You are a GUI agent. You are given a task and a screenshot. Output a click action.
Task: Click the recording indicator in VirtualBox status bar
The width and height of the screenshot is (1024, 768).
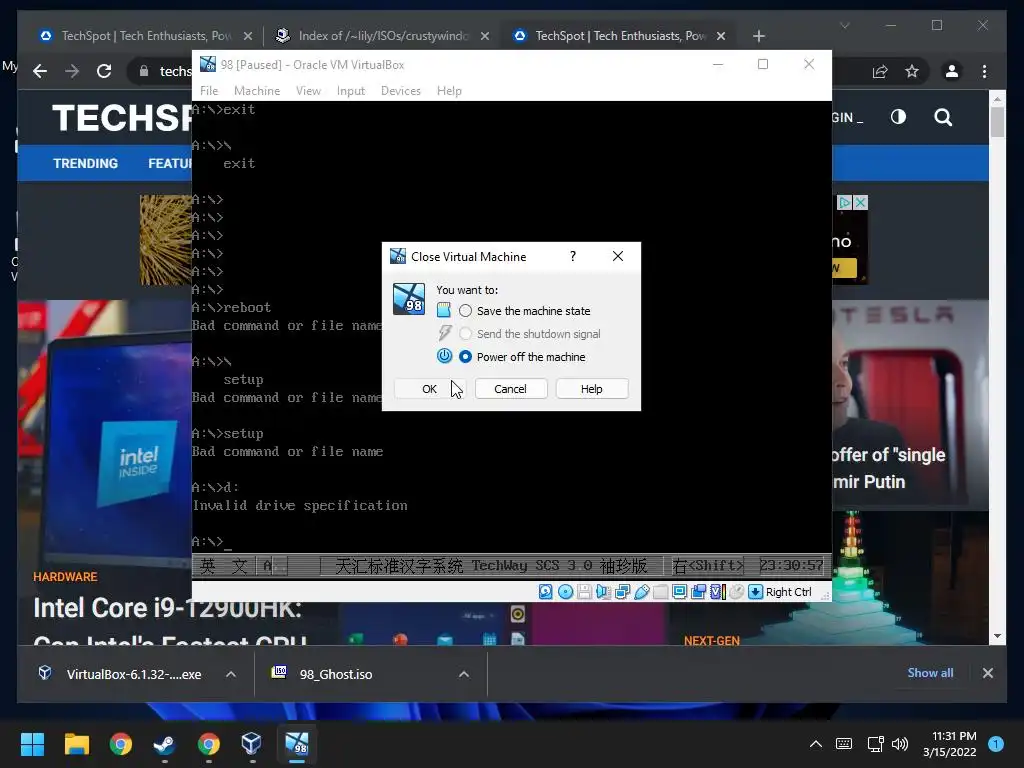698,592
